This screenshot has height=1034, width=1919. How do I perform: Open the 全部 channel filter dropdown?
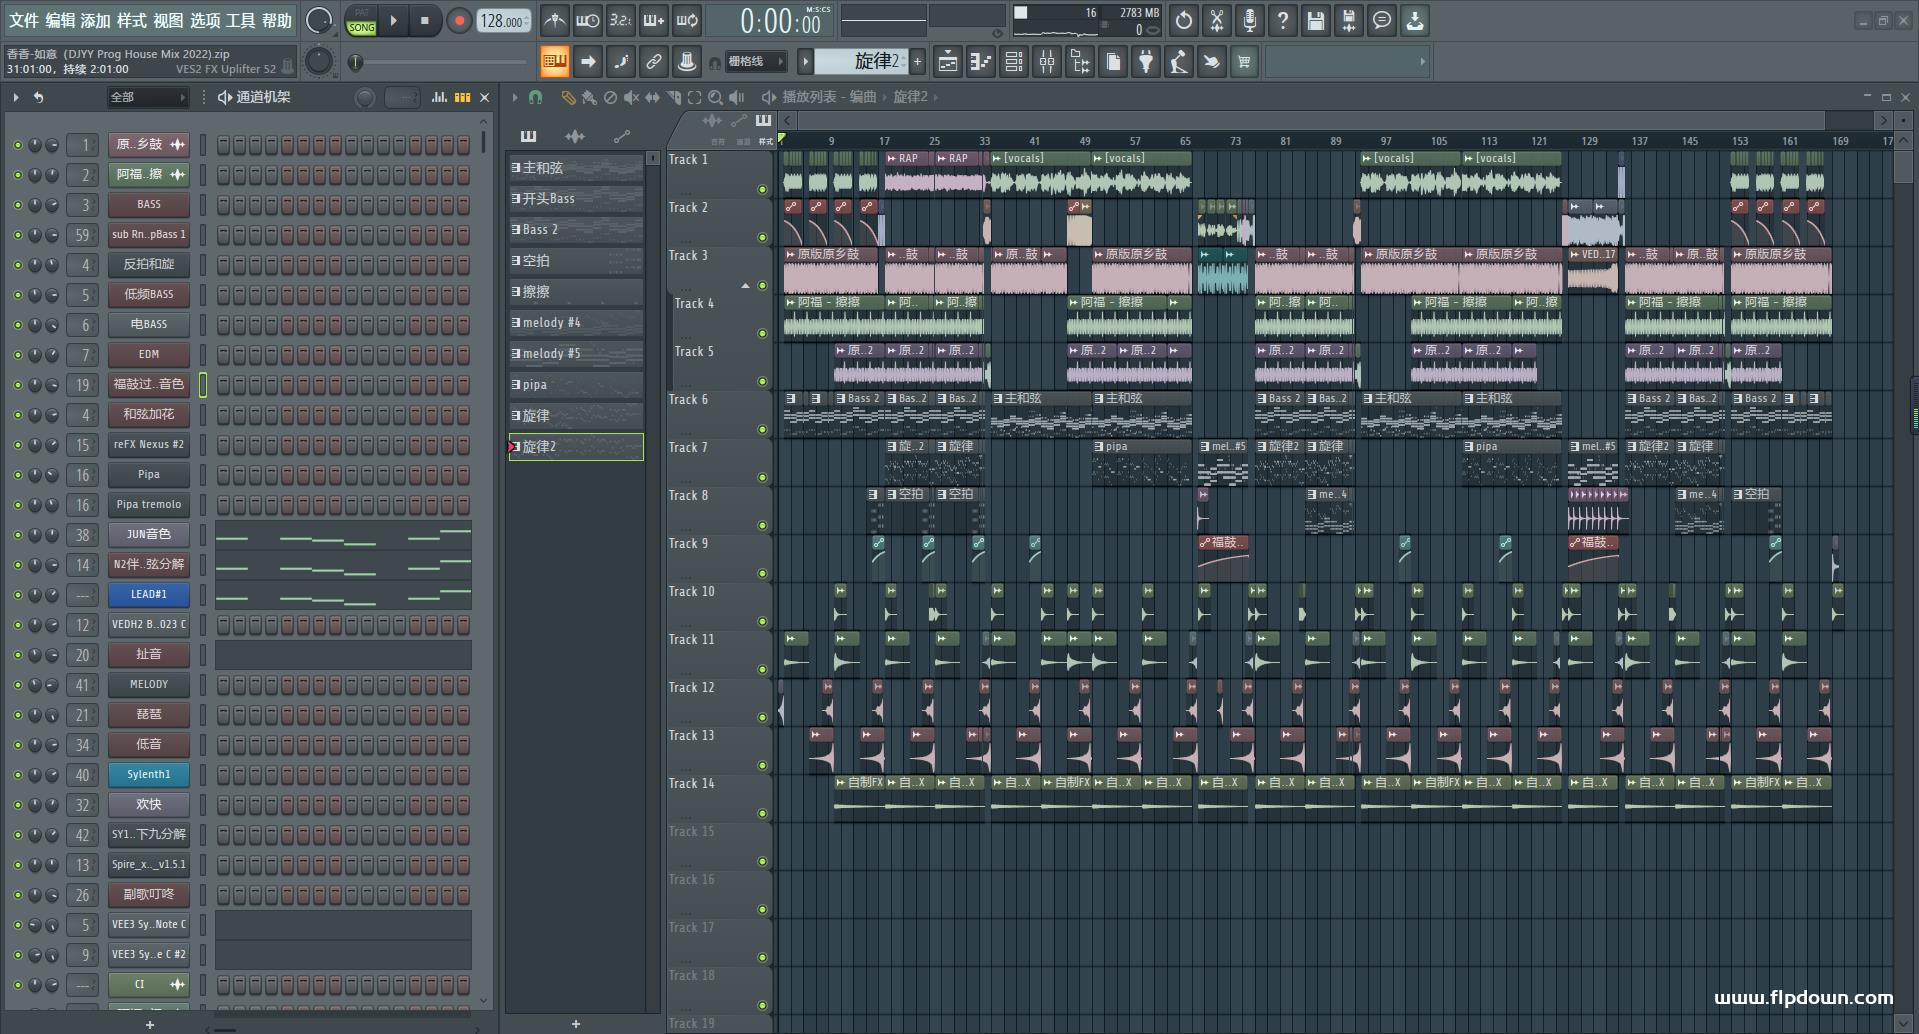click(x=148, y=97)
